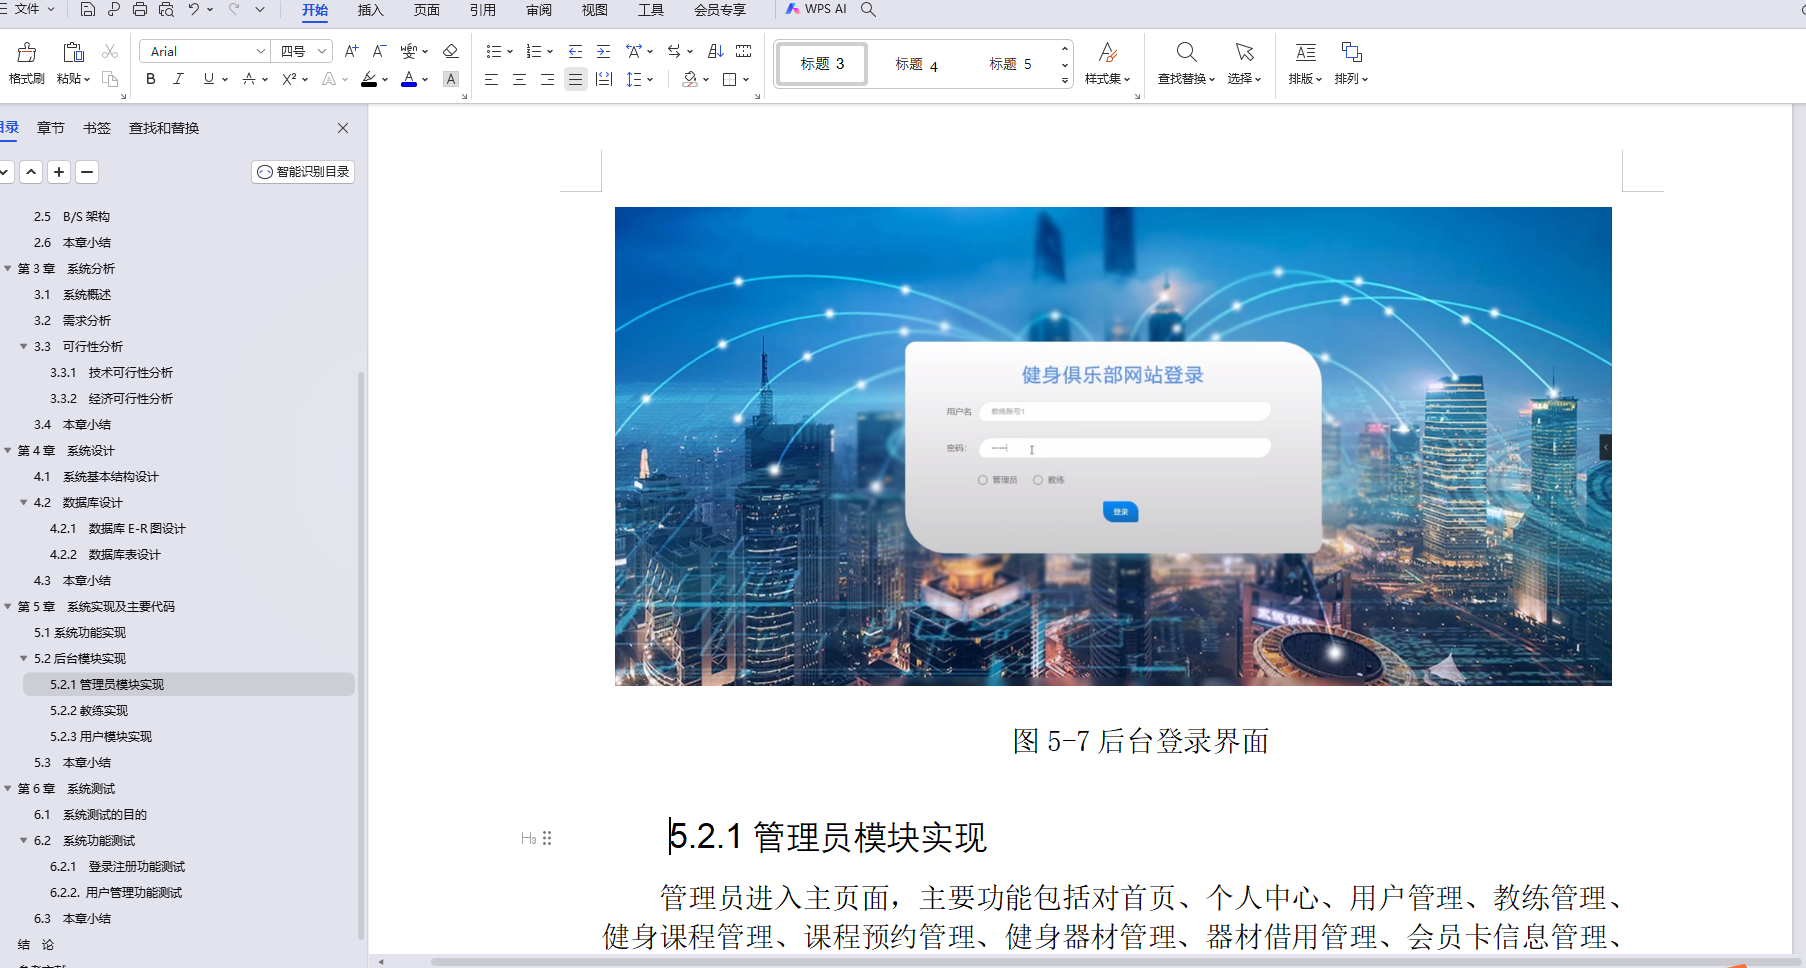Click the 智能识别目录 button
This screenshot has width=1806, height=968.
[x=303, y=172]
